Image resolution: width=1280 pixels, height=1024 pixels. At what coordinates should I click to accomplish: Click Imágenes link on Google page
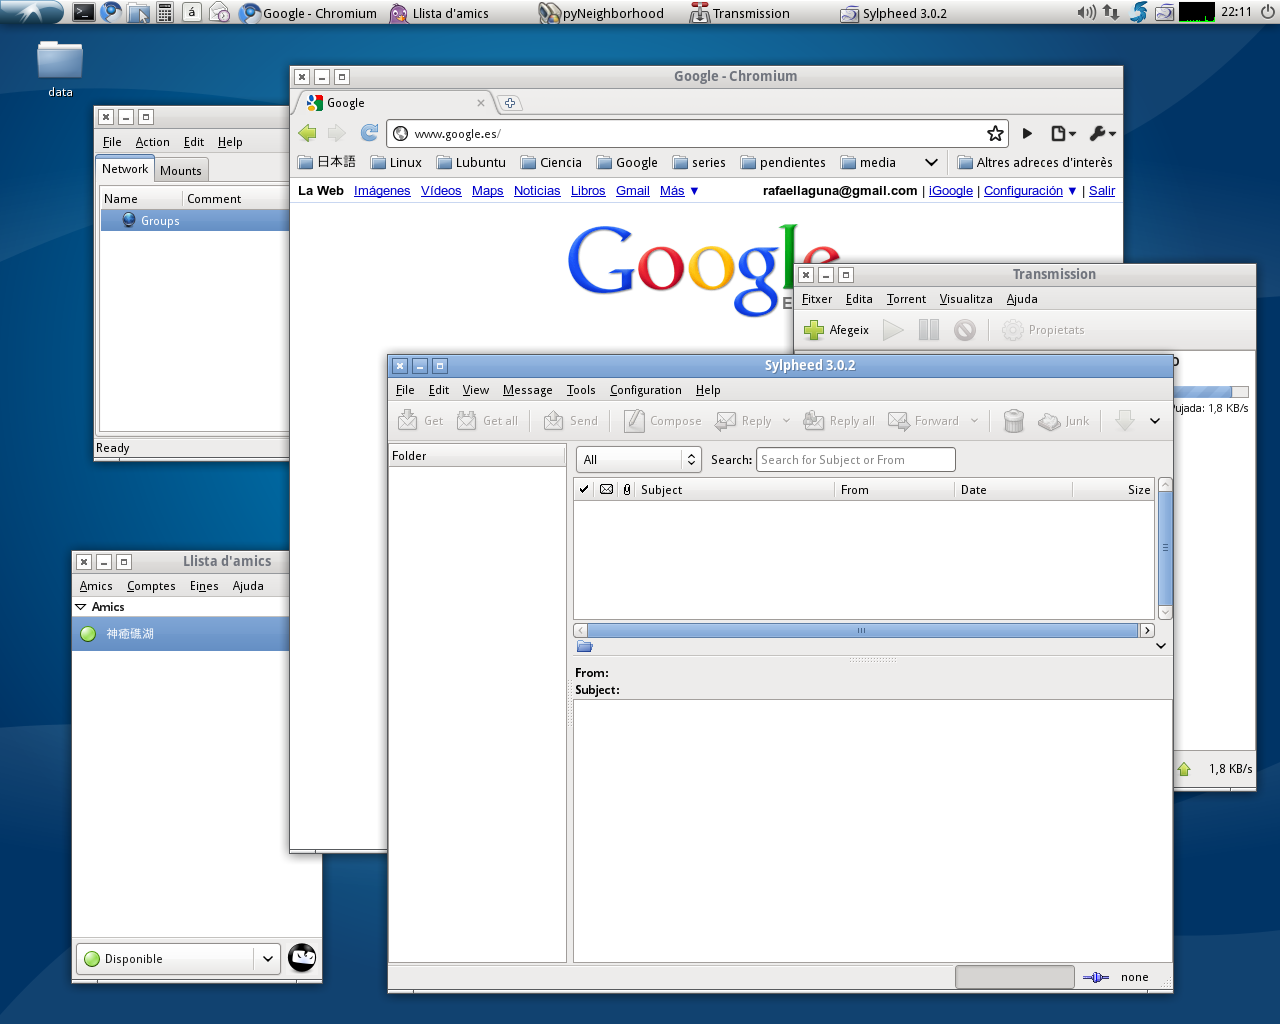coord(382,191)
